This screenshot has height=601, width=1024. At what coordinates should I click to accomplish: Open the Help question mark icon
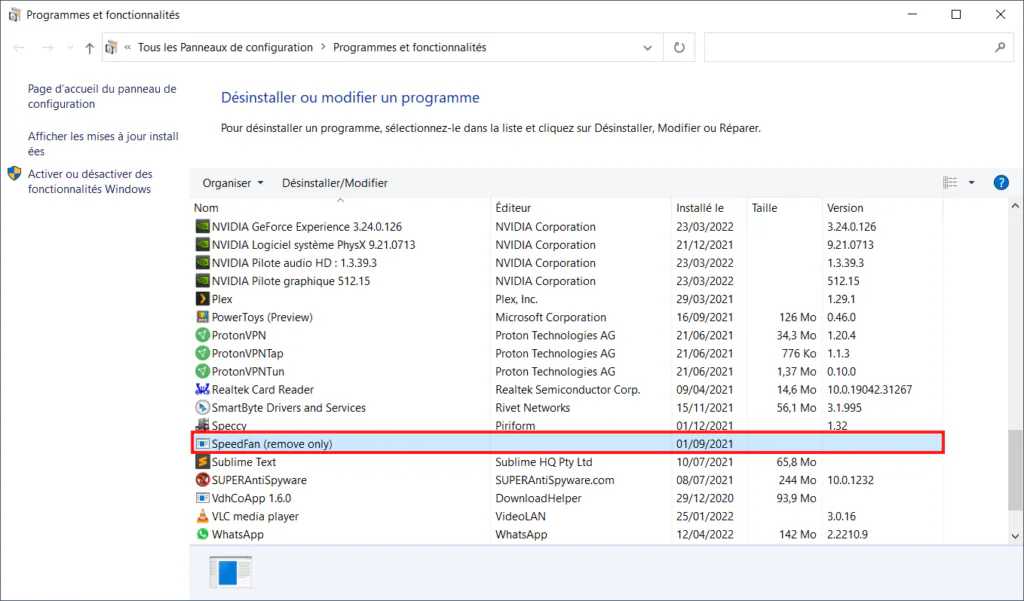[x=1000, y=183]
